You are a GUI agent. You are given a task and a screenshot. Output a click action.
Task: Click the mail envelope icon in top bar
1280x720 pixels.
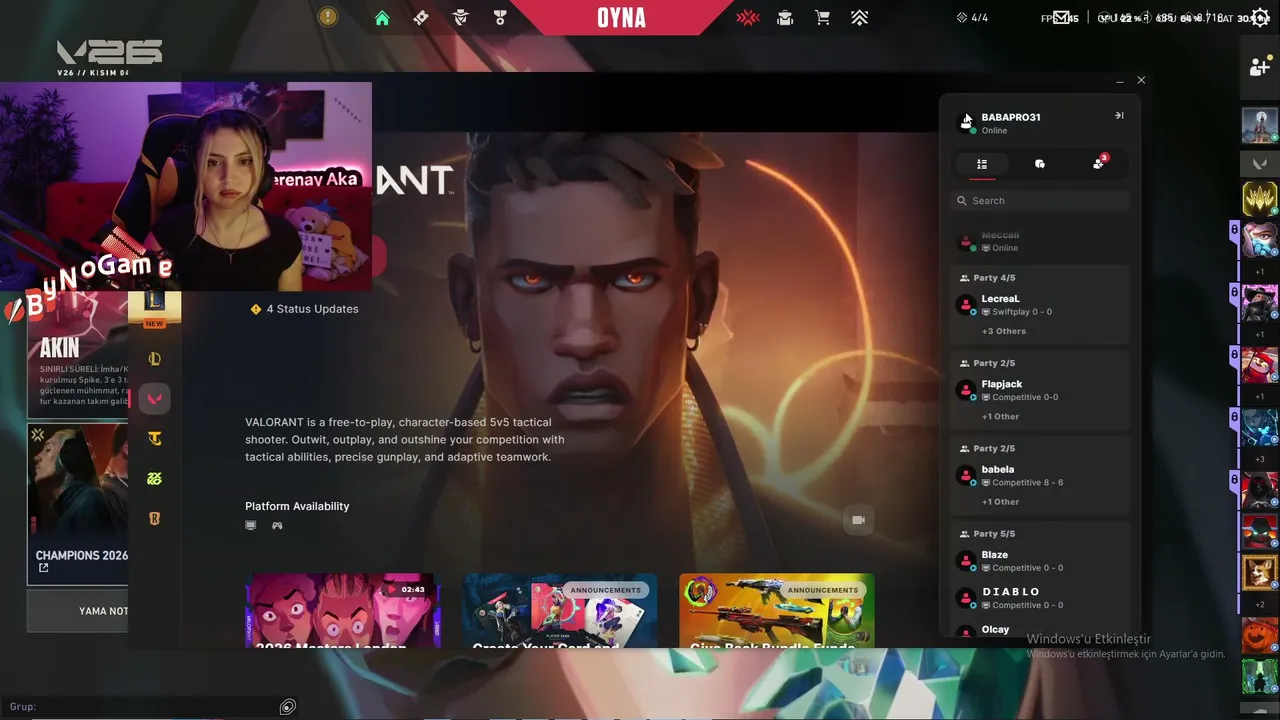coord(1061,17)
